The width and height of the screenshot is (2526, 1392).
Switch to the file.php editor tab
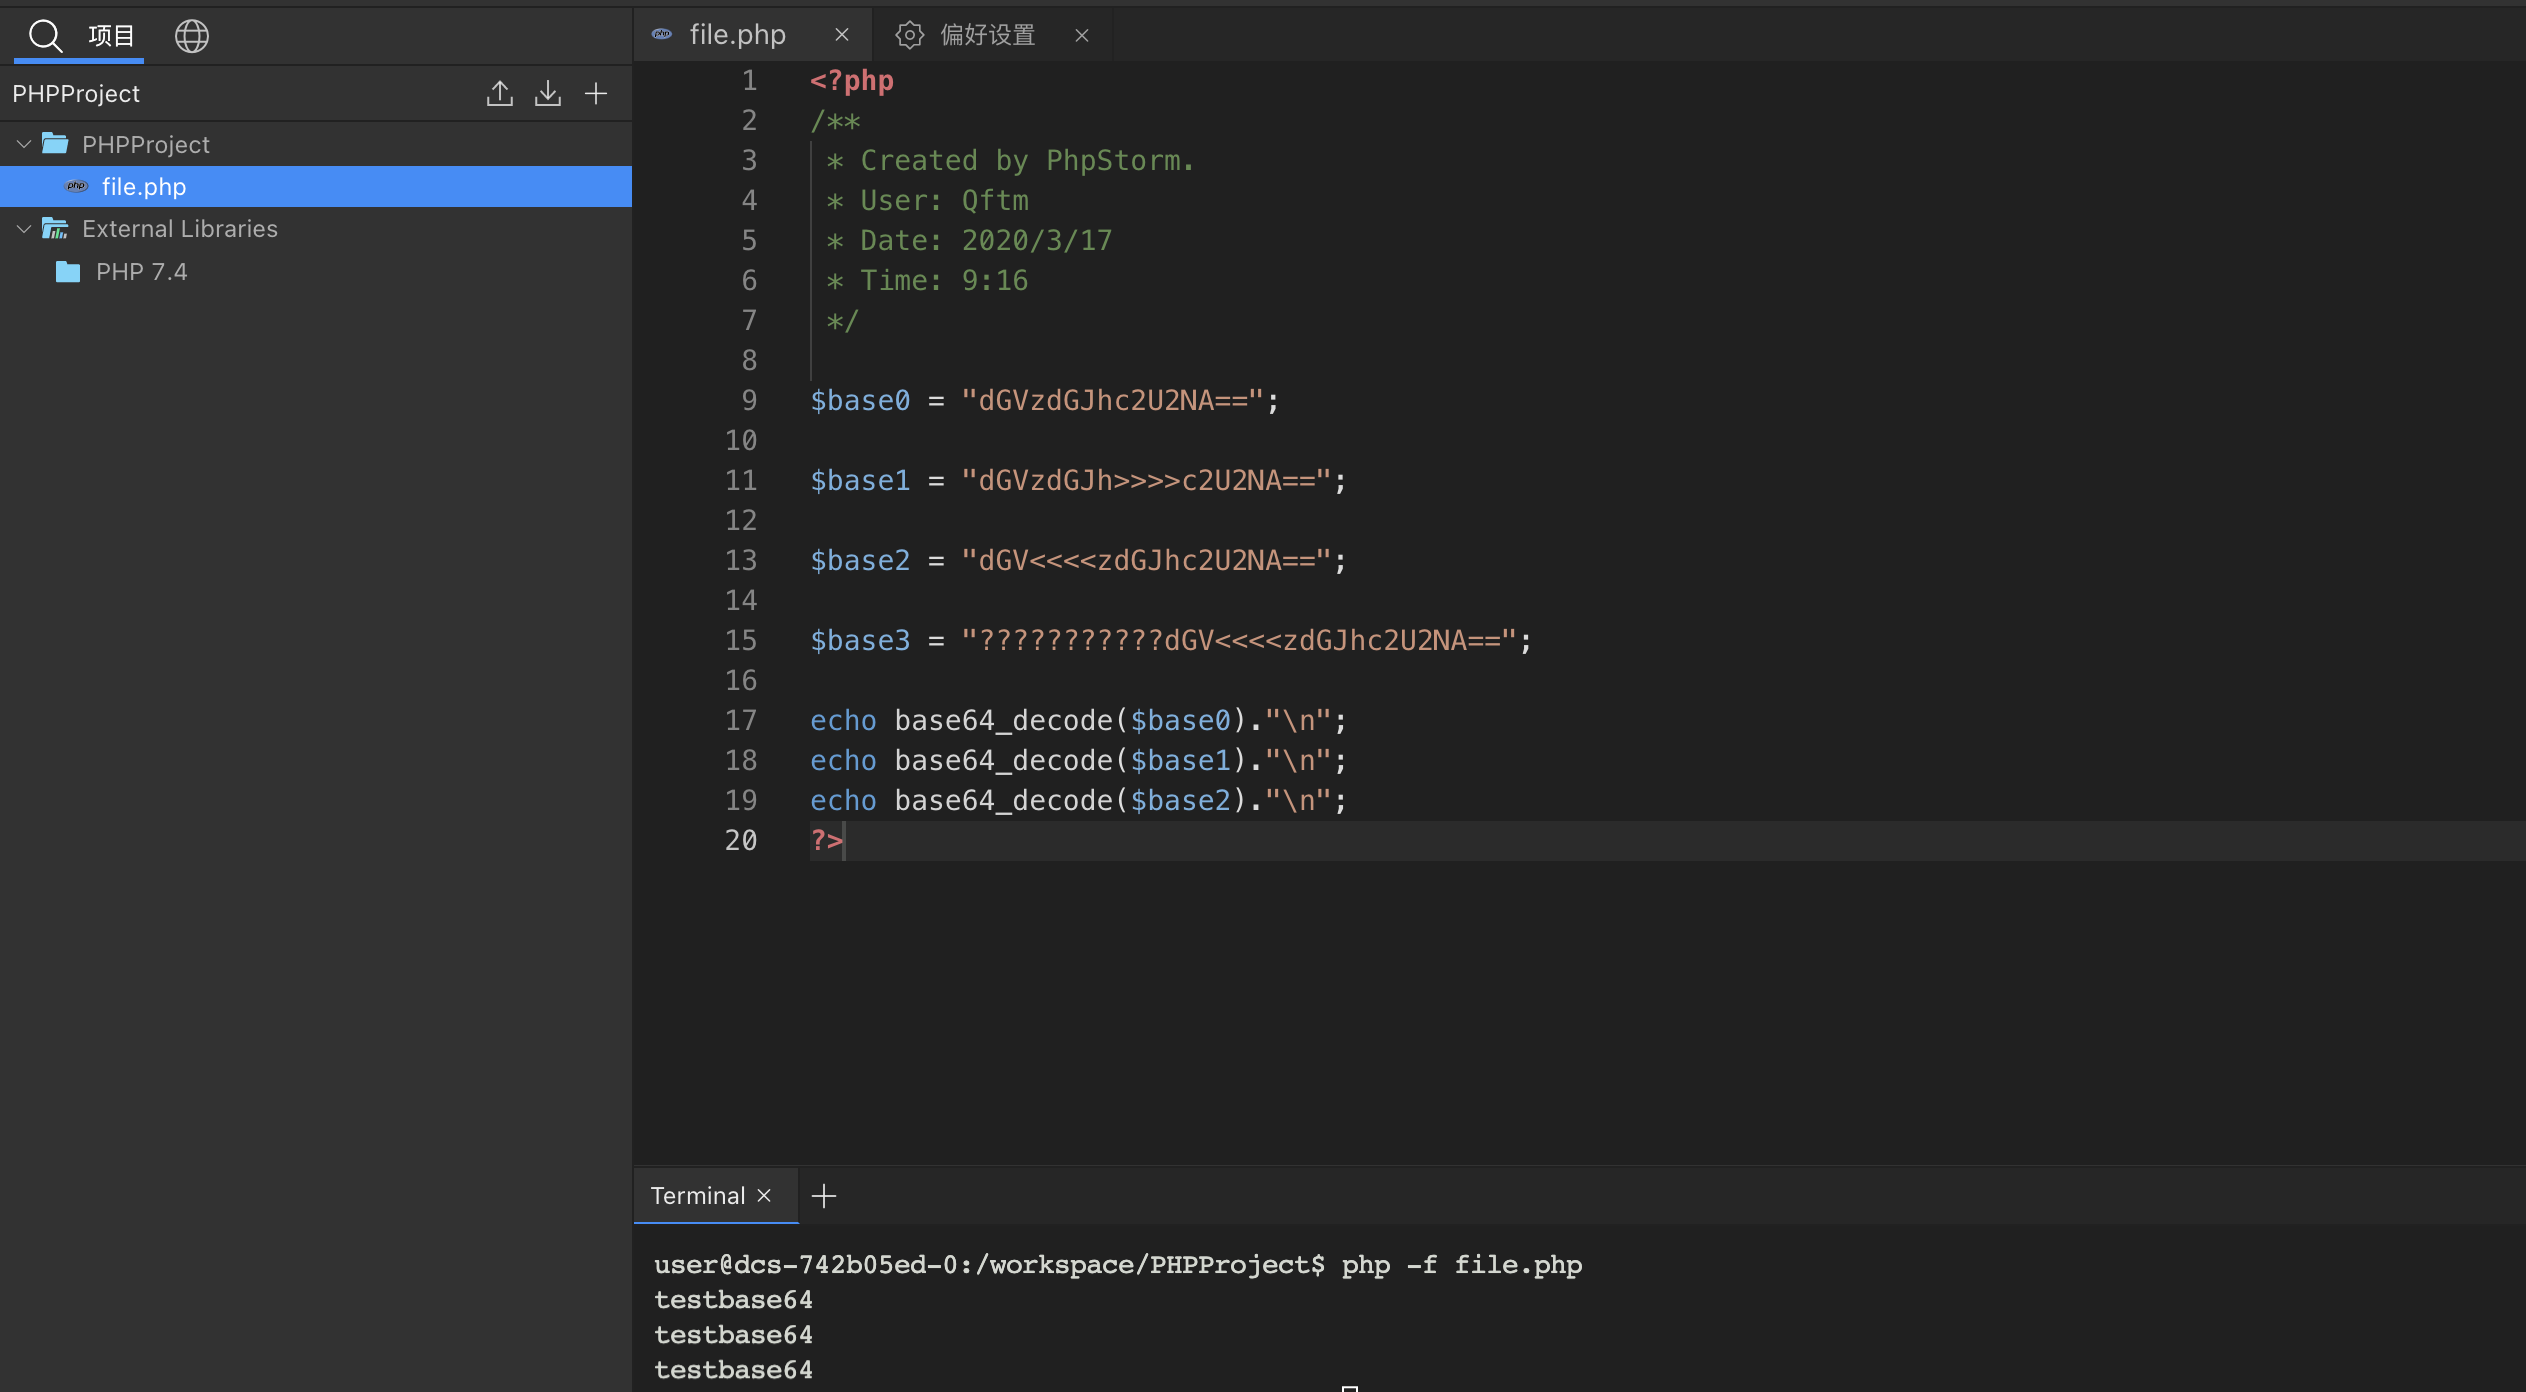coord(737,35)
